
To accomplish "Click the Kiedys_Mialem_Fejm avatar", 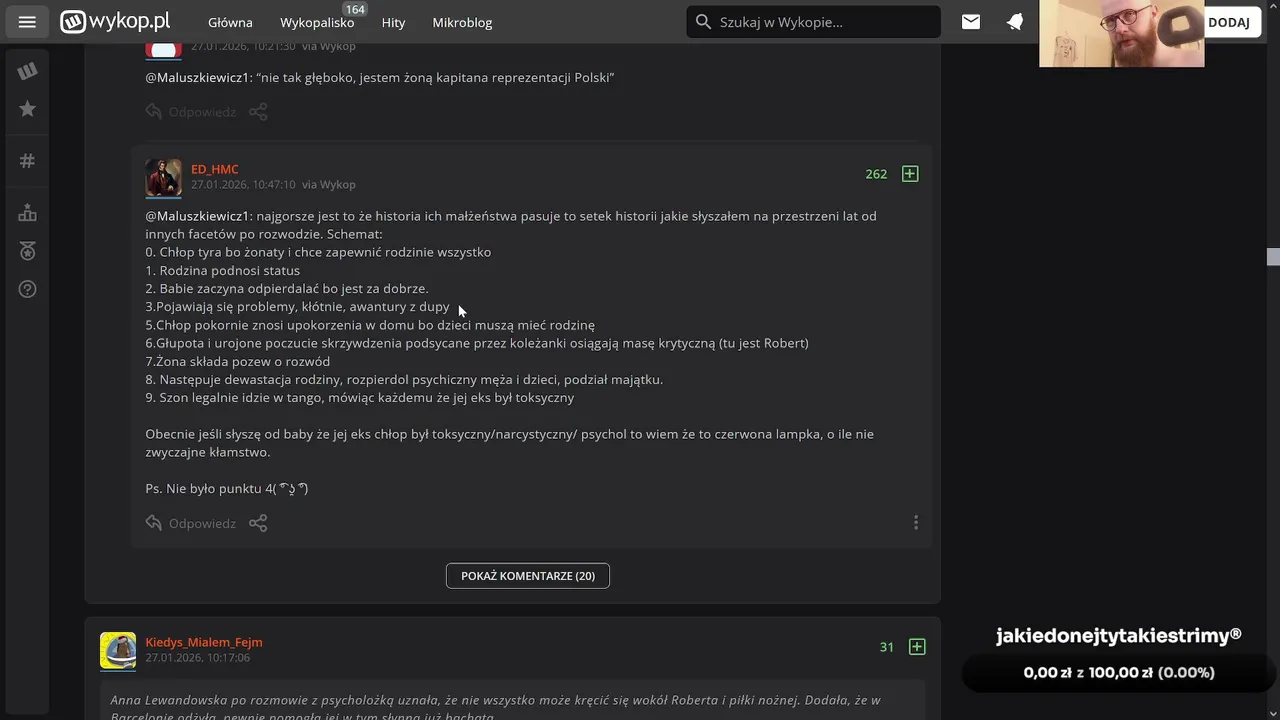I will click(118, 650).
